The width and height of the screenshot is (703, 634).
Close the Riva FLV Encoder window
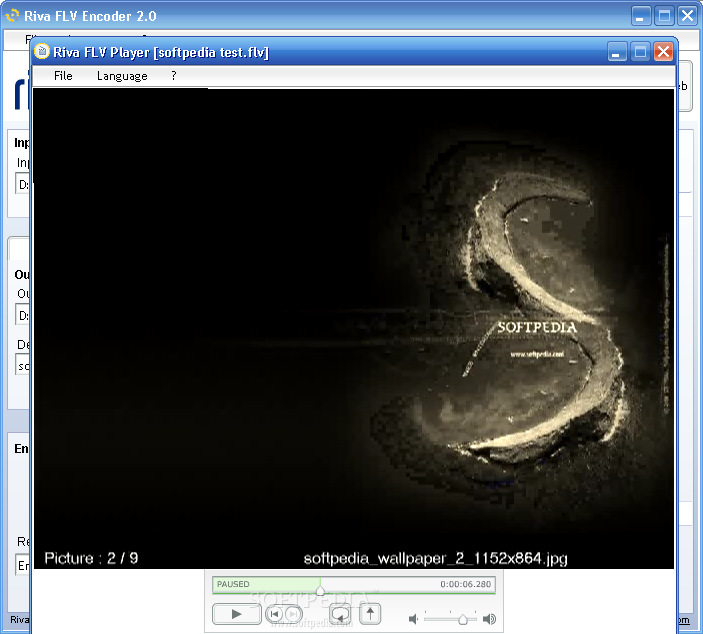687,16
